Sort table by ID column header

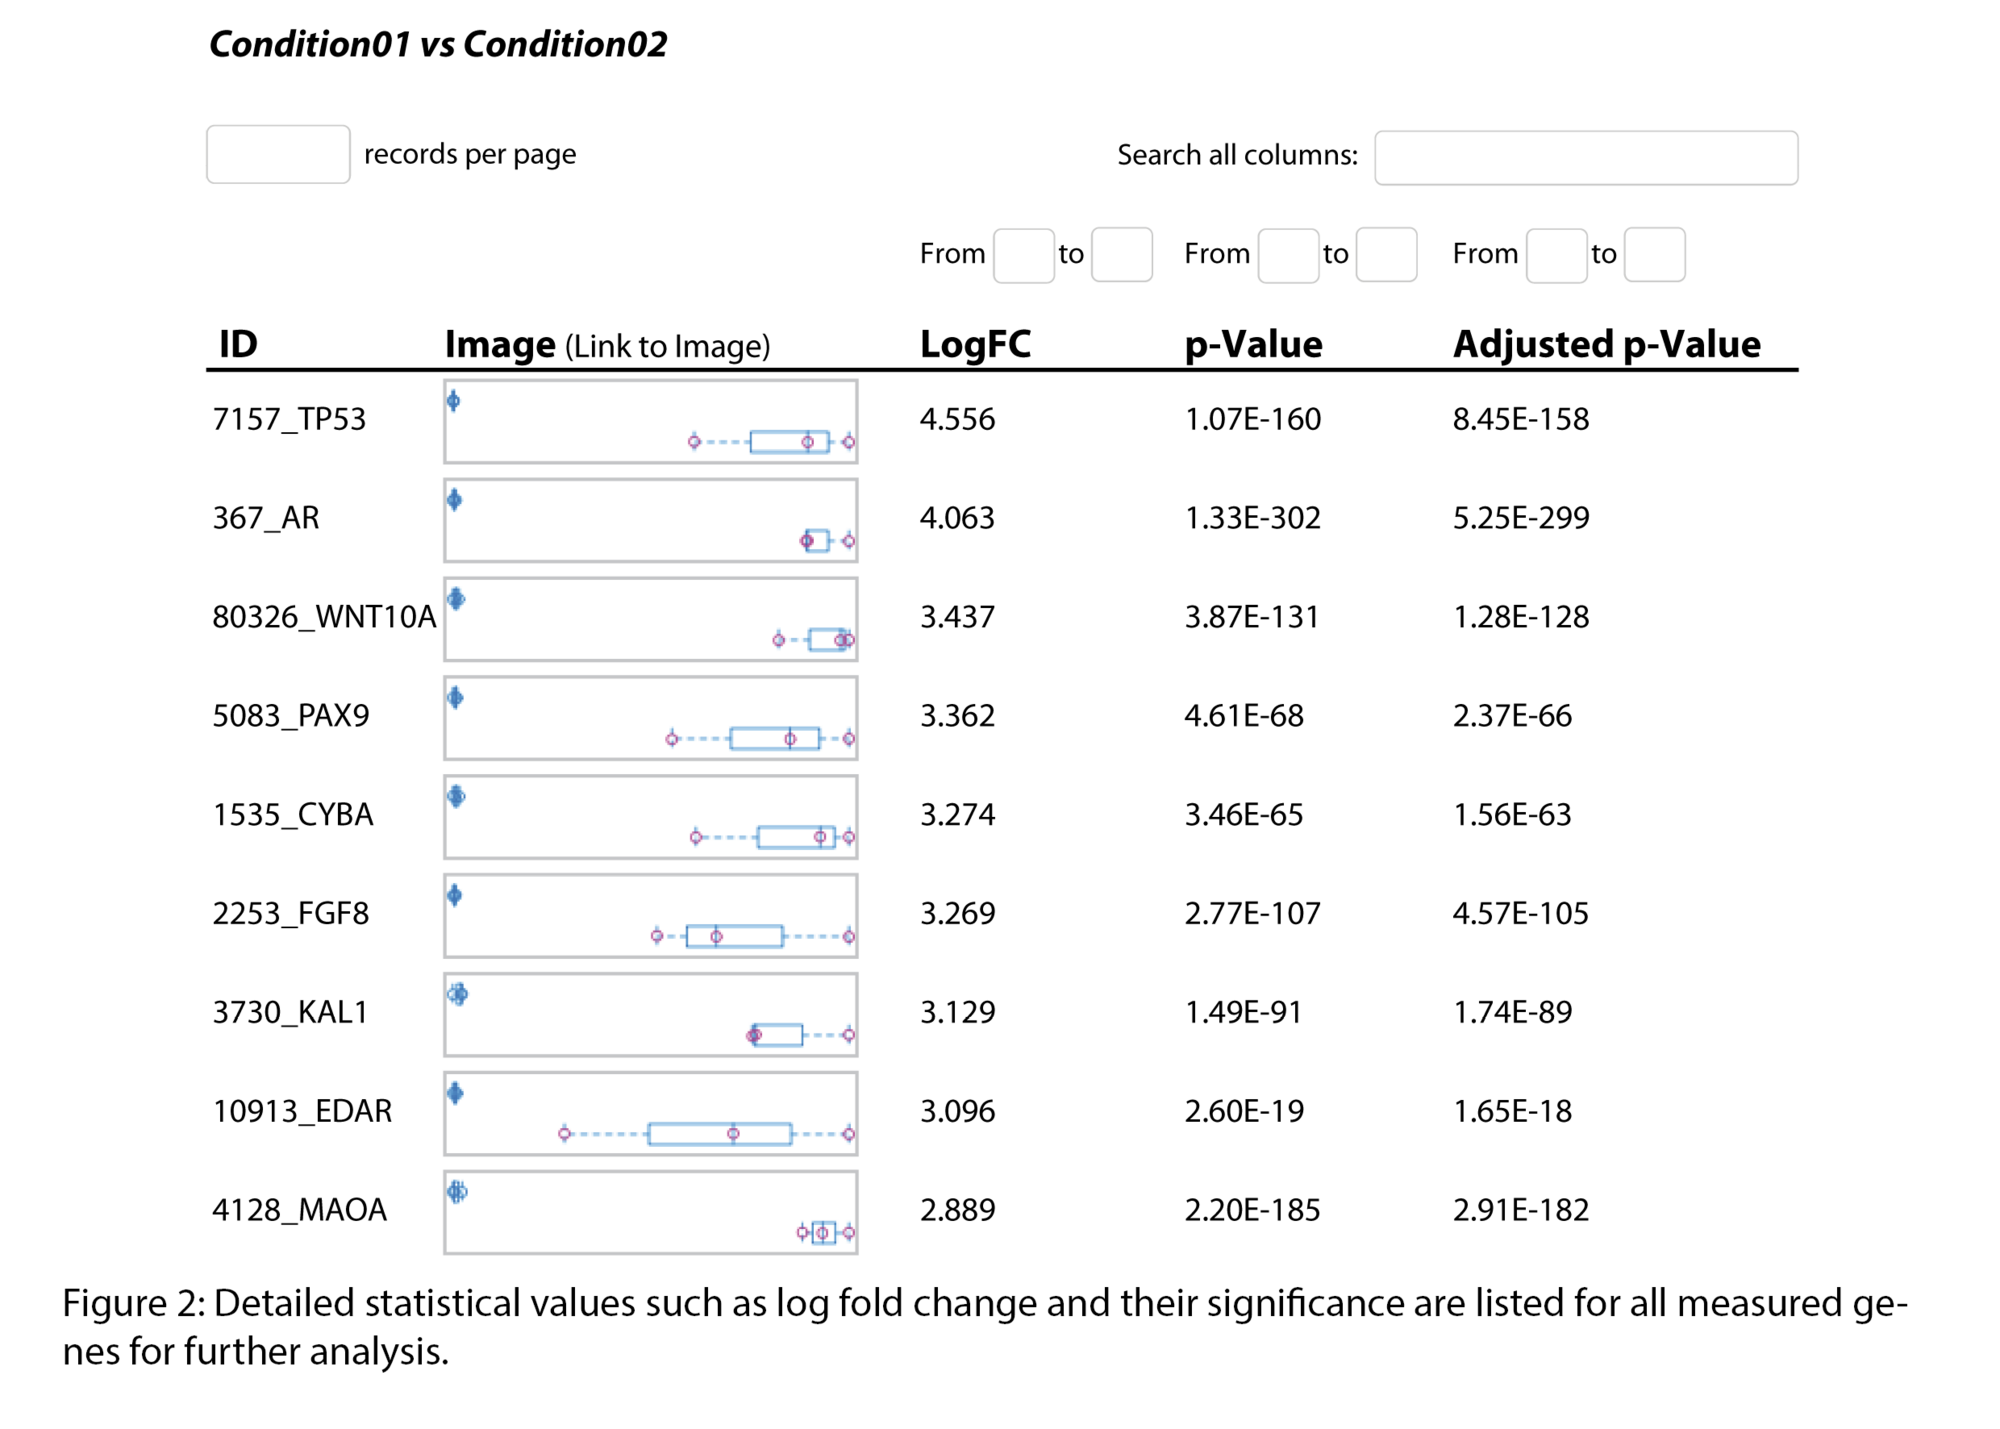(x=238, y=344)
